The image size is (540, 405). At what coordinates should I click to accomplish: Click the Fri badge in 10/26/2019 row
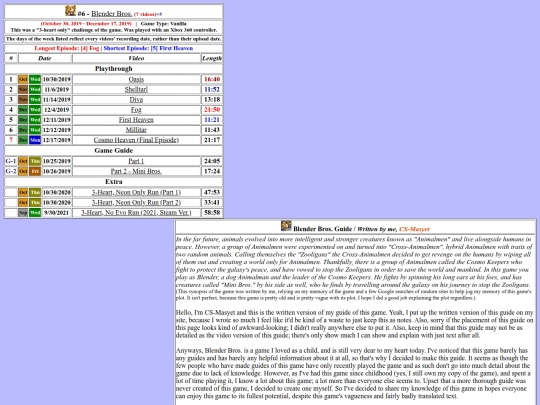[35, 171]
